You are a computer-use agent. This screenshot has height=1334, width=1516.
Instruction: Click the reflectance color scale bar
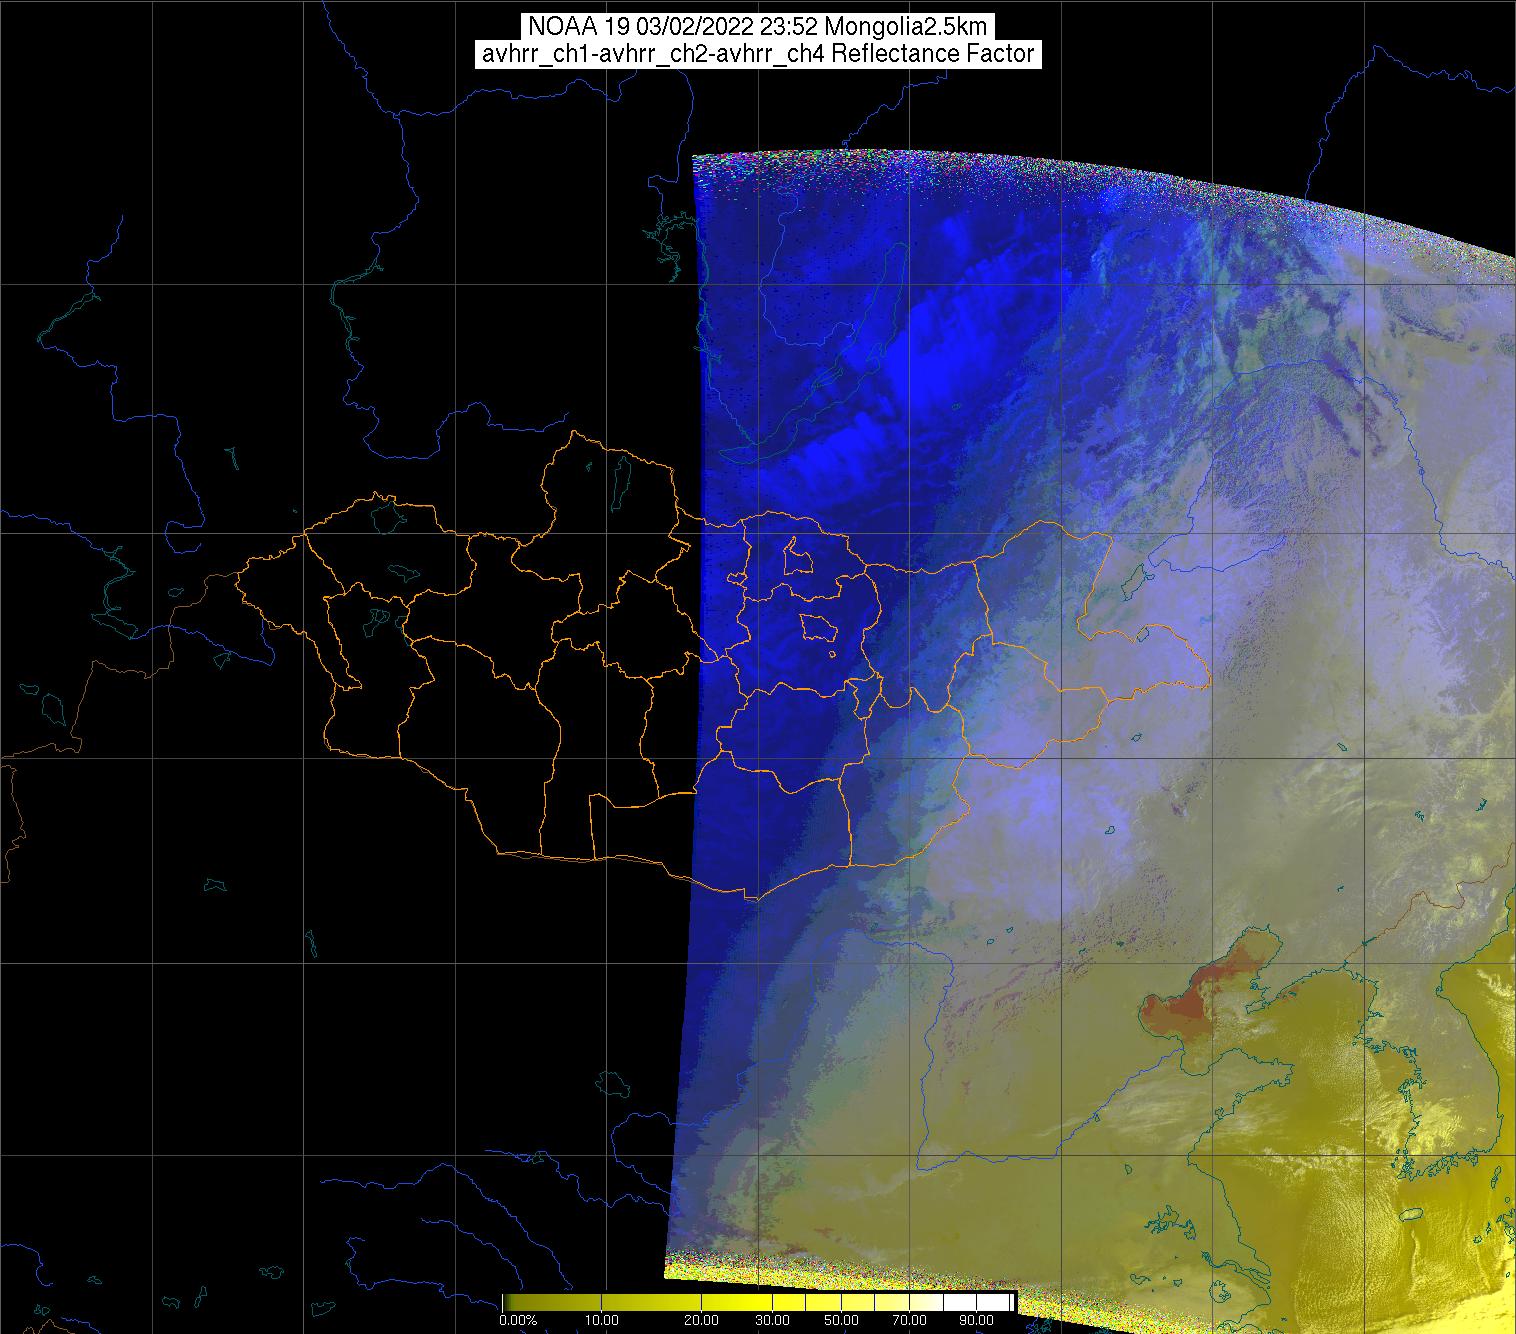click(x=758, y=1302)
